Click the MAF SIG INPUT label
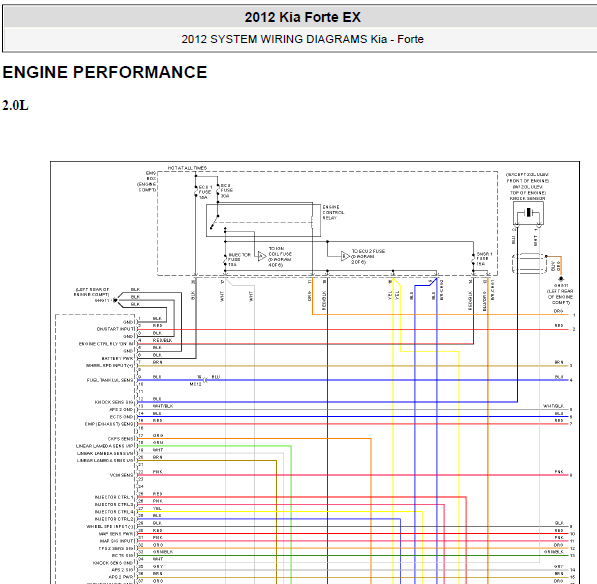Image resolution: width=597 pixels, height=584 pixels. [117, 541]
